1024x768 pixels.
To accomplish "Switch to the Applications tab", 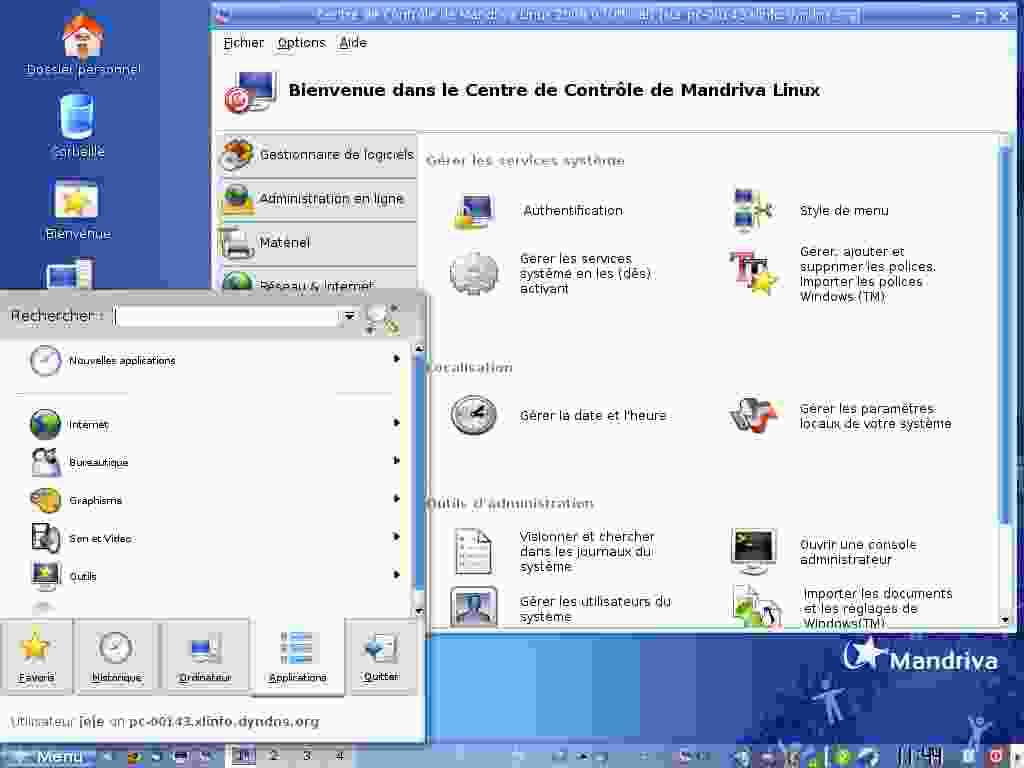I will tap(297, 655).
